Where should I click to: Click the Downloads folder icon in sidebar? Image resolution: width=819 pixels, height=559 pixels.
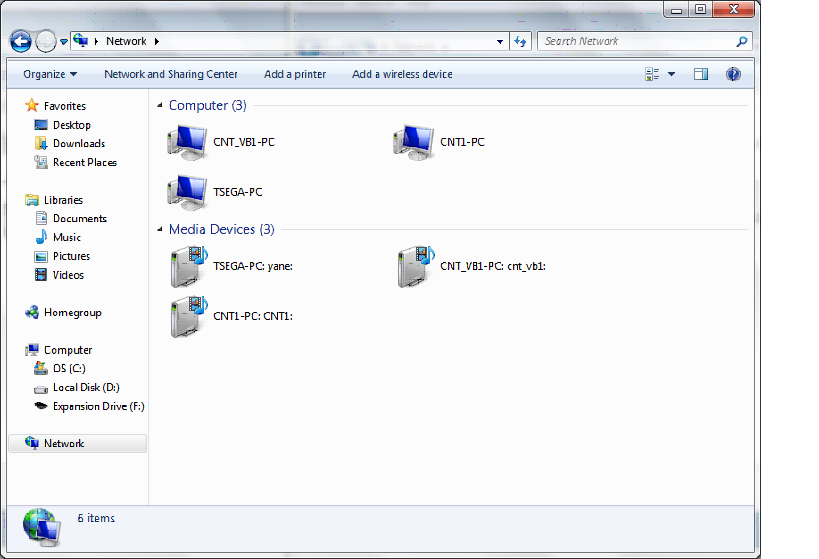tap(41, 143)
